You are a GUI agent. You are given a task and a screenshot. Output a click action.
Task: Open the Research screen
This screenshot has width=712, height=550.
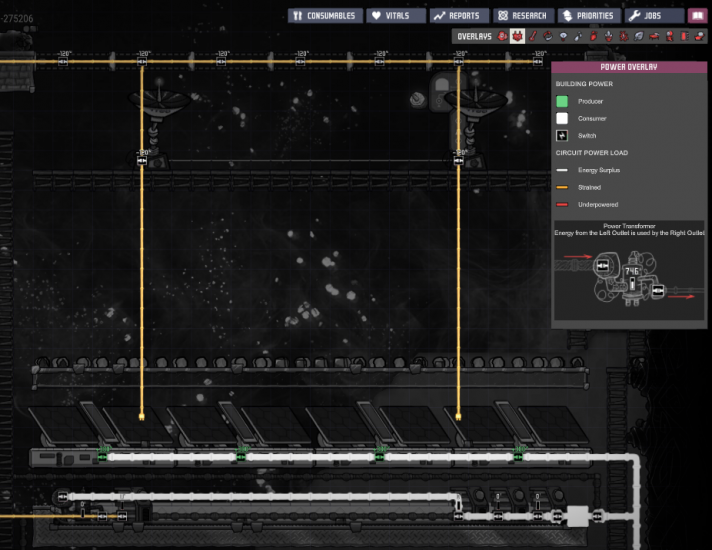[x=524, y=15]
